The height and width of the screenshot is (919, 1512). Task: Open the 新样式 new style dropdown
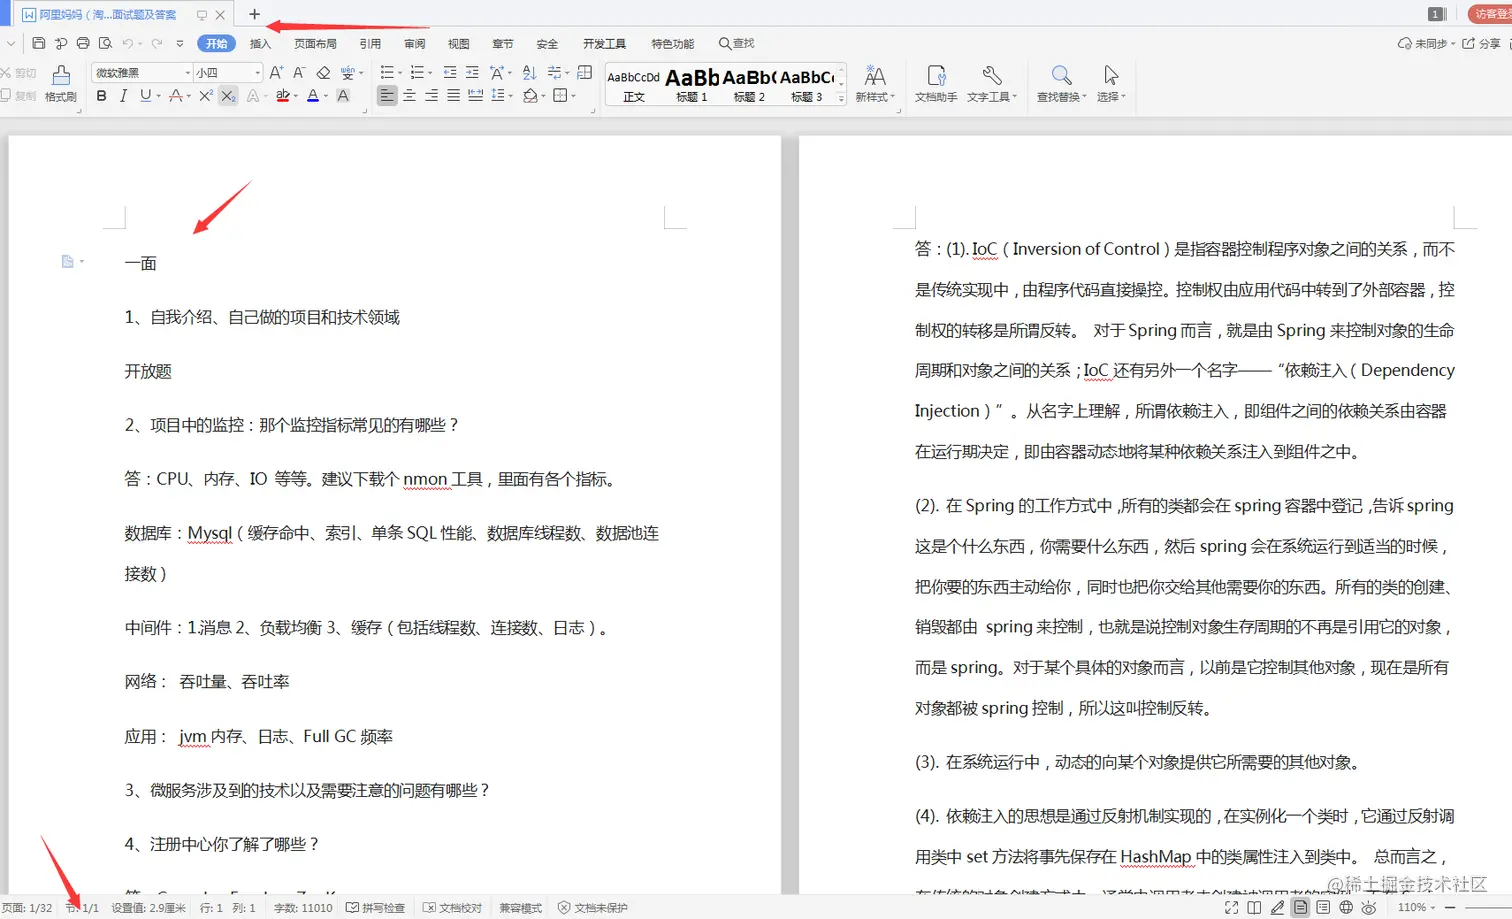[x=875, y=84]
